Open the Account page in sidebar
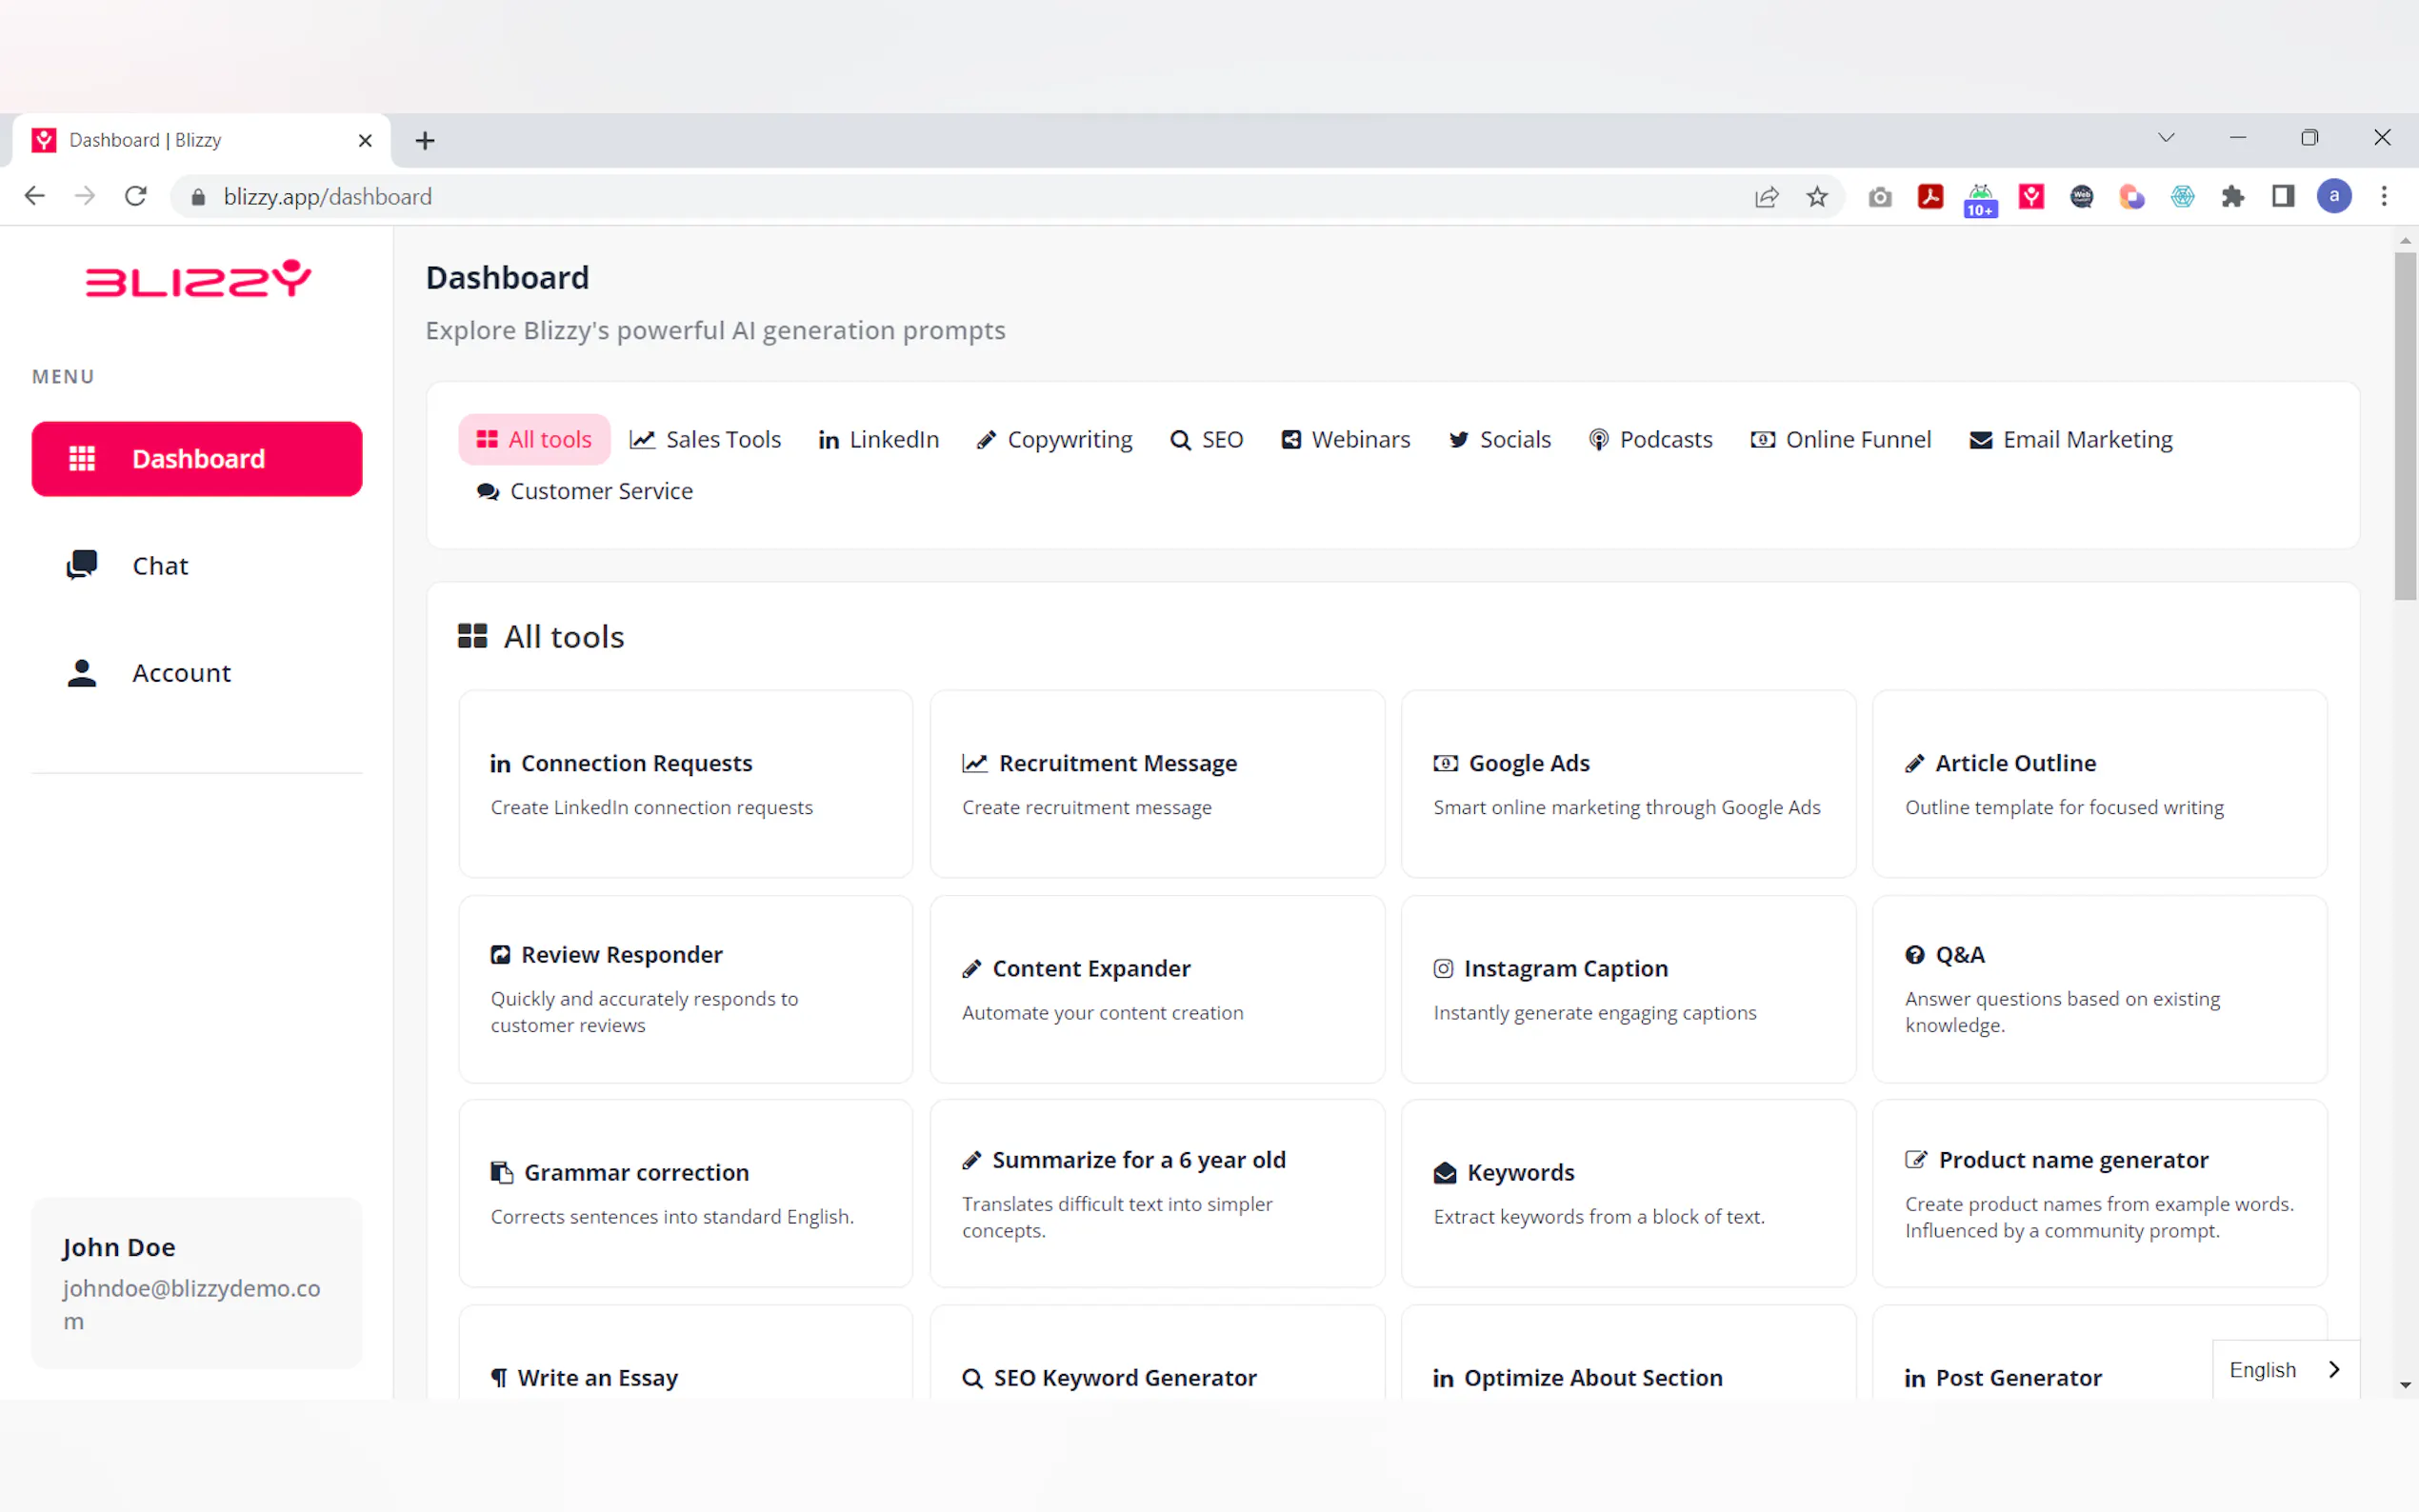 180,673
